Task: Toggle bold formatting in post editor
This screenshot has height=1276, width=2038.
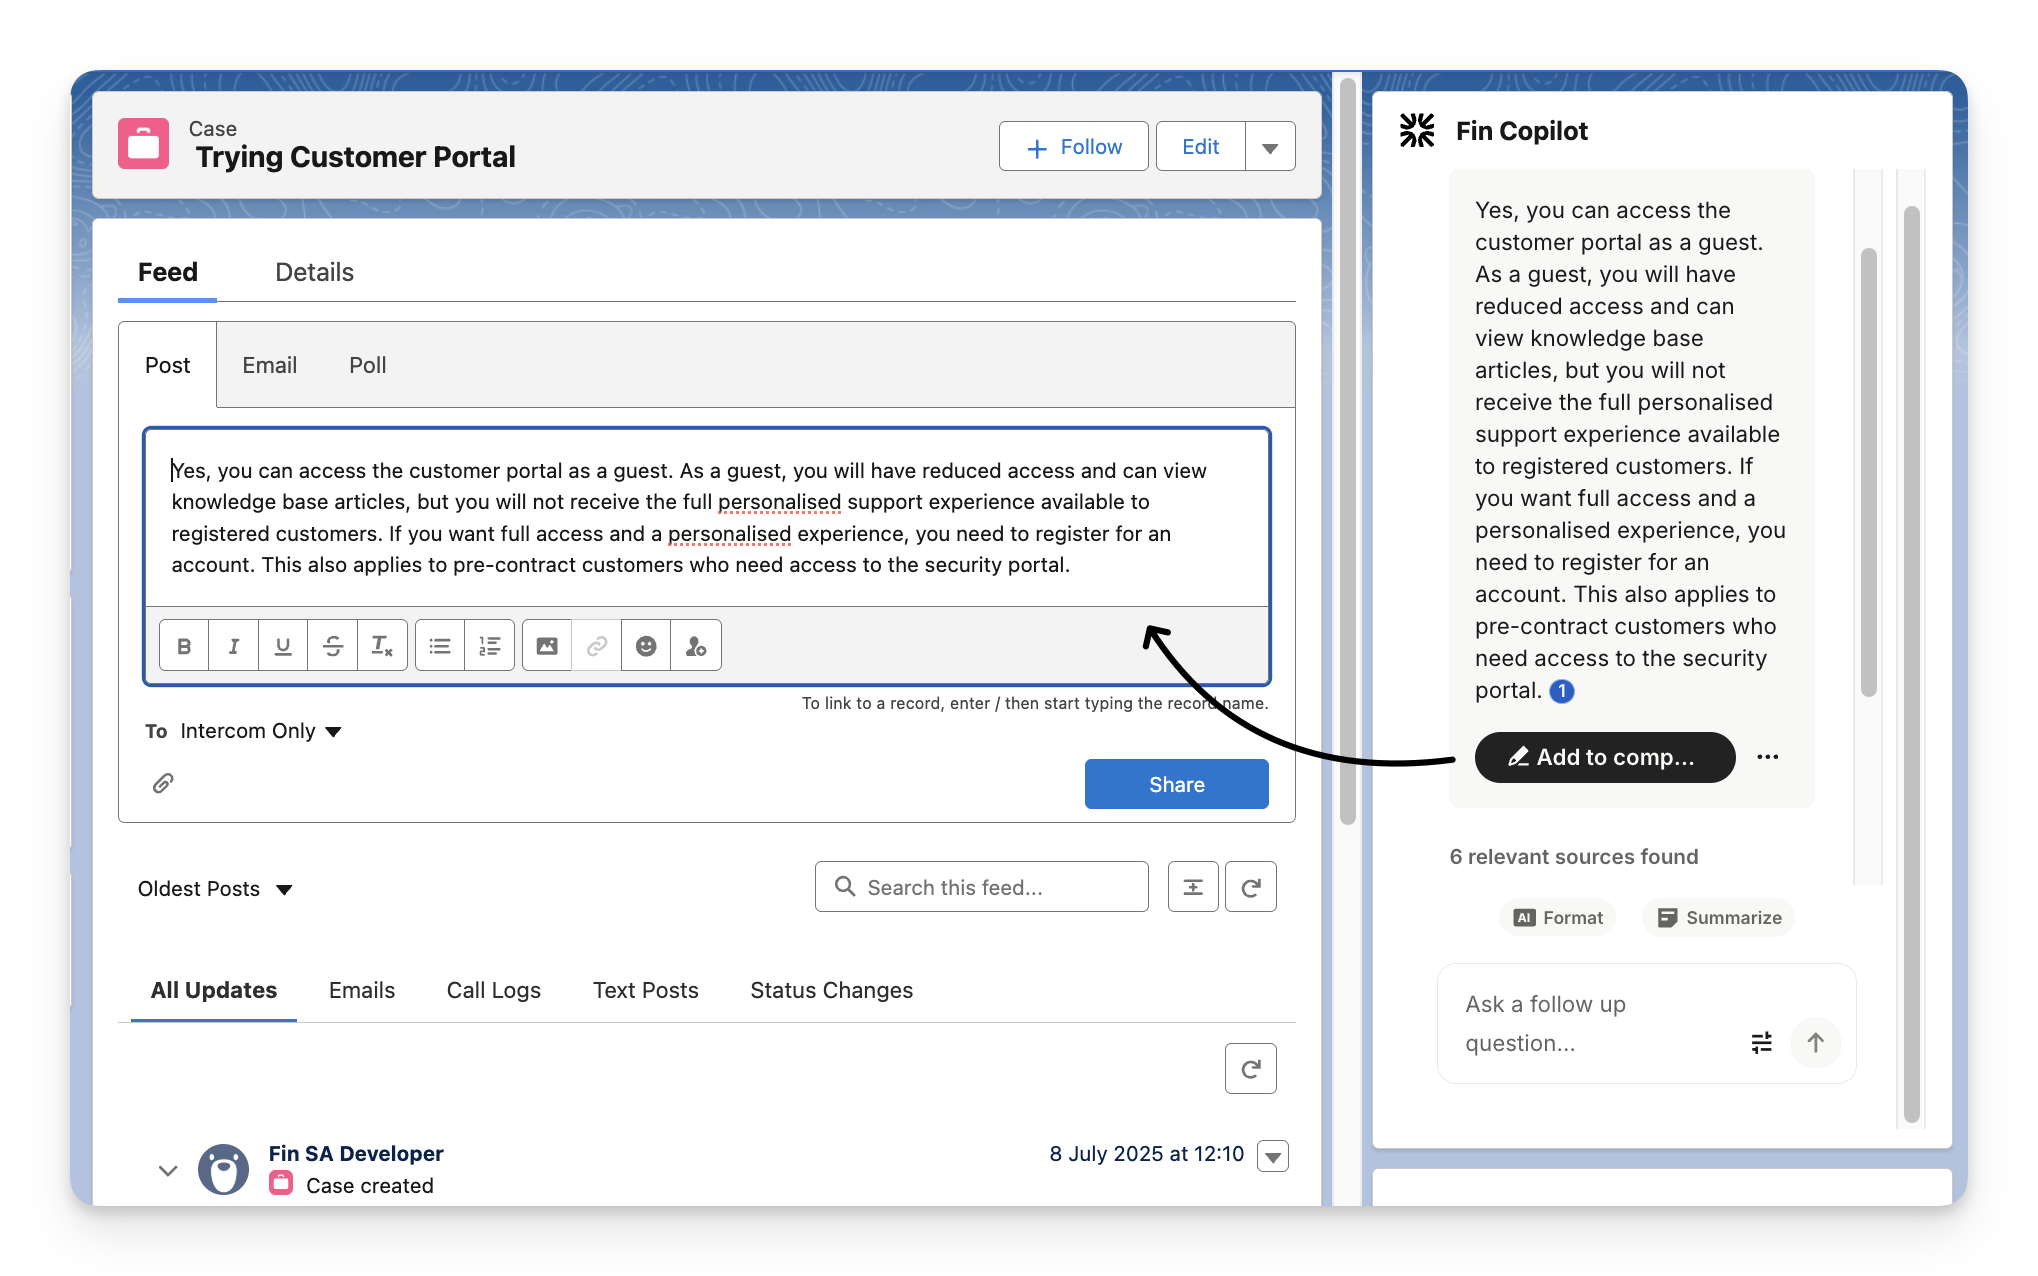Action: tap(184, 646)
